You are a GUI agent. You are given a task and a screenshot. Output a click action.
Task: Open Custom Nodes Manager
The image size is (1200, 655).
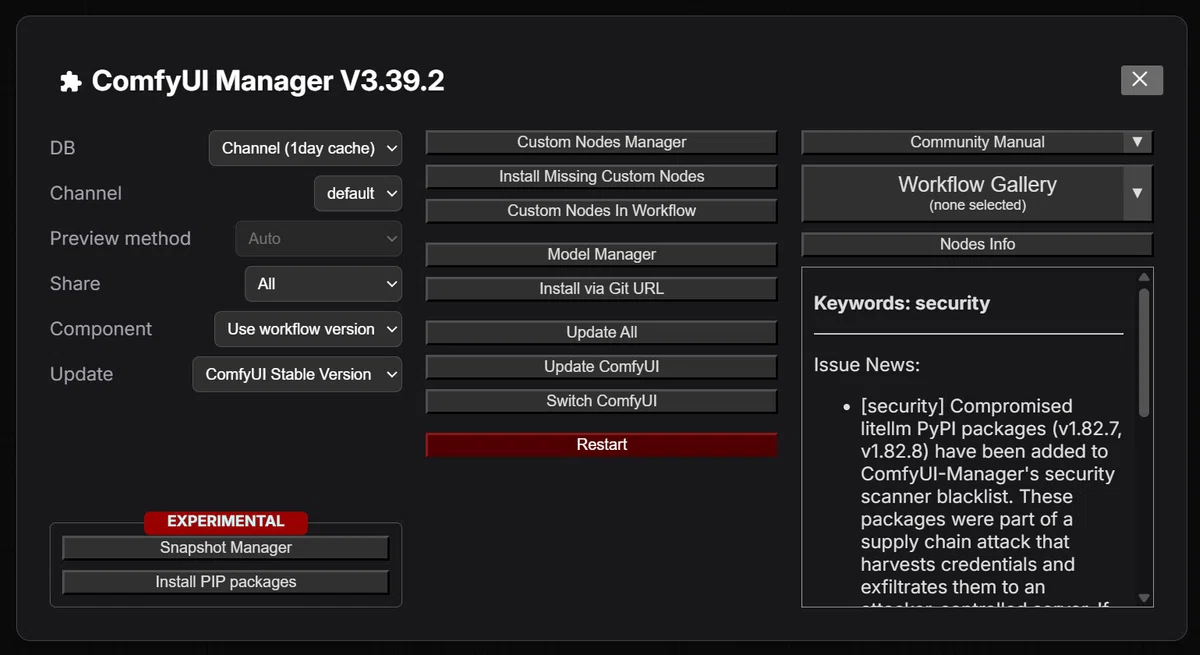602,142
